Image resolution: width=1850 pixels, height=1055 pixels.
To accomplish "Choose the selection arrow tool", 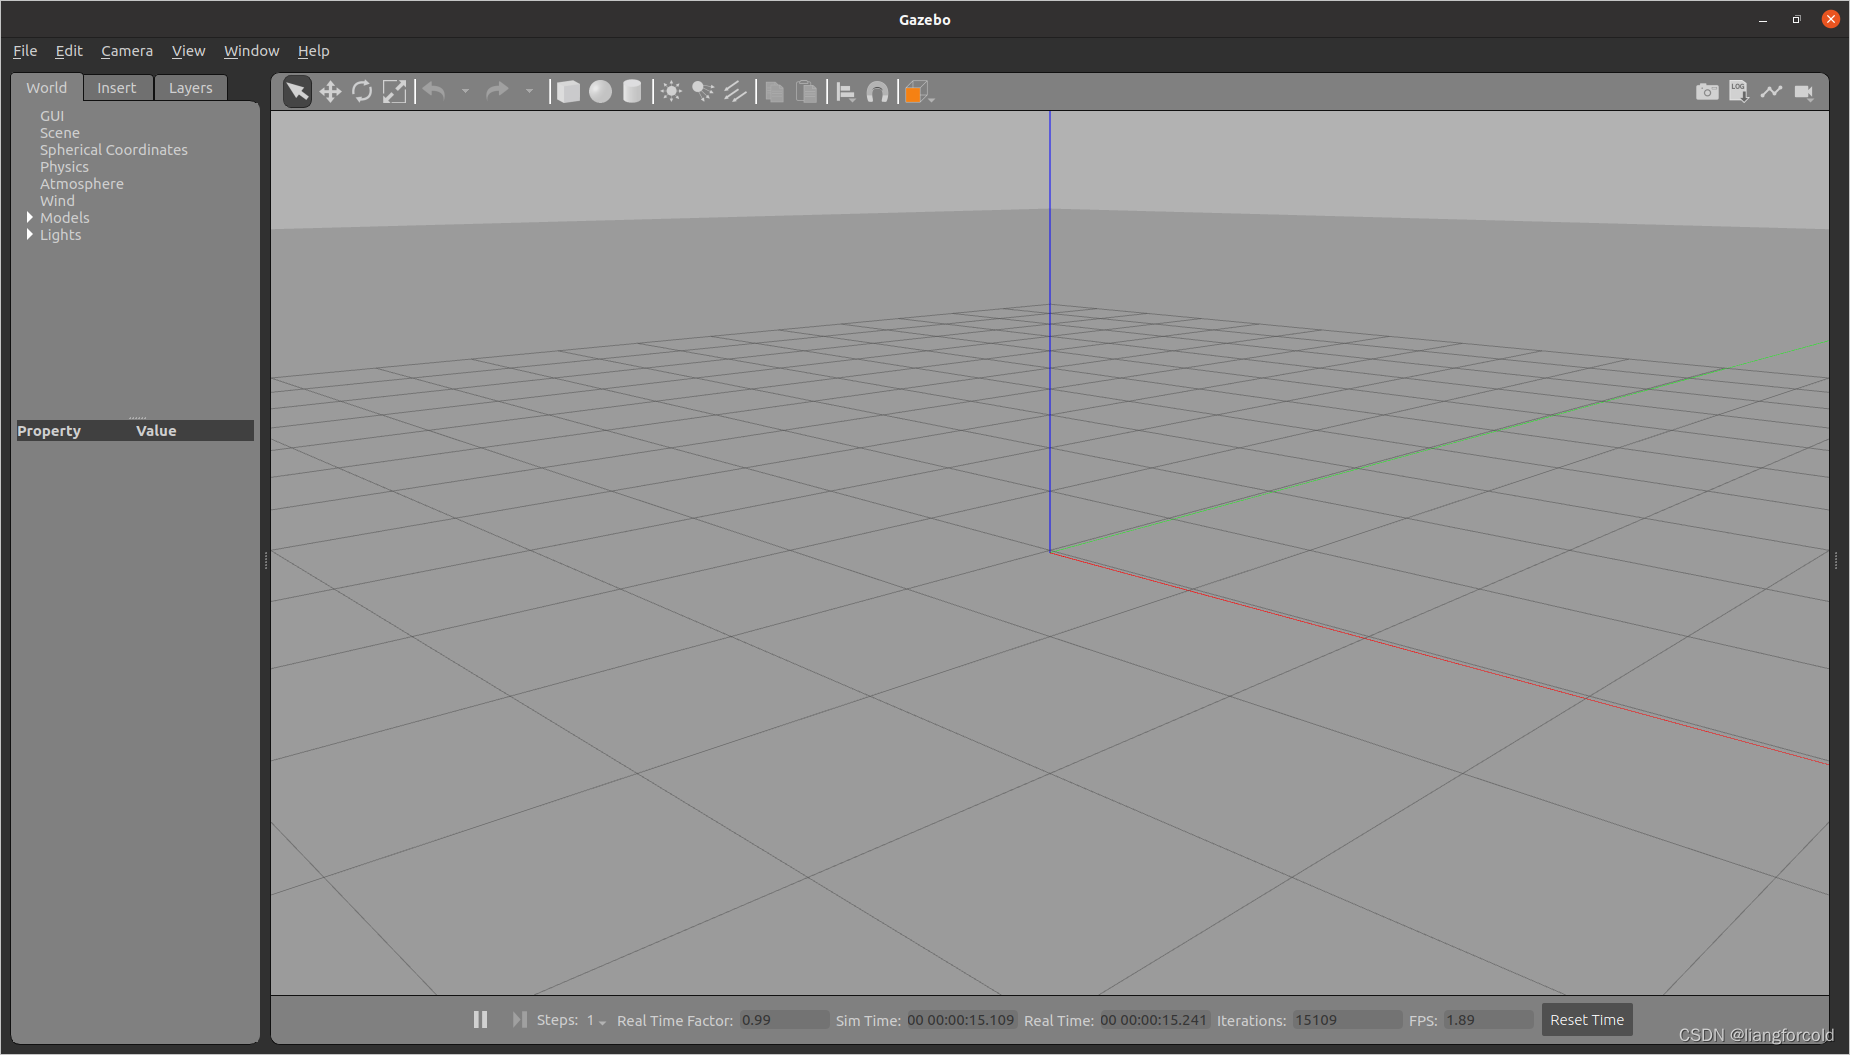I will pos(297,92).
